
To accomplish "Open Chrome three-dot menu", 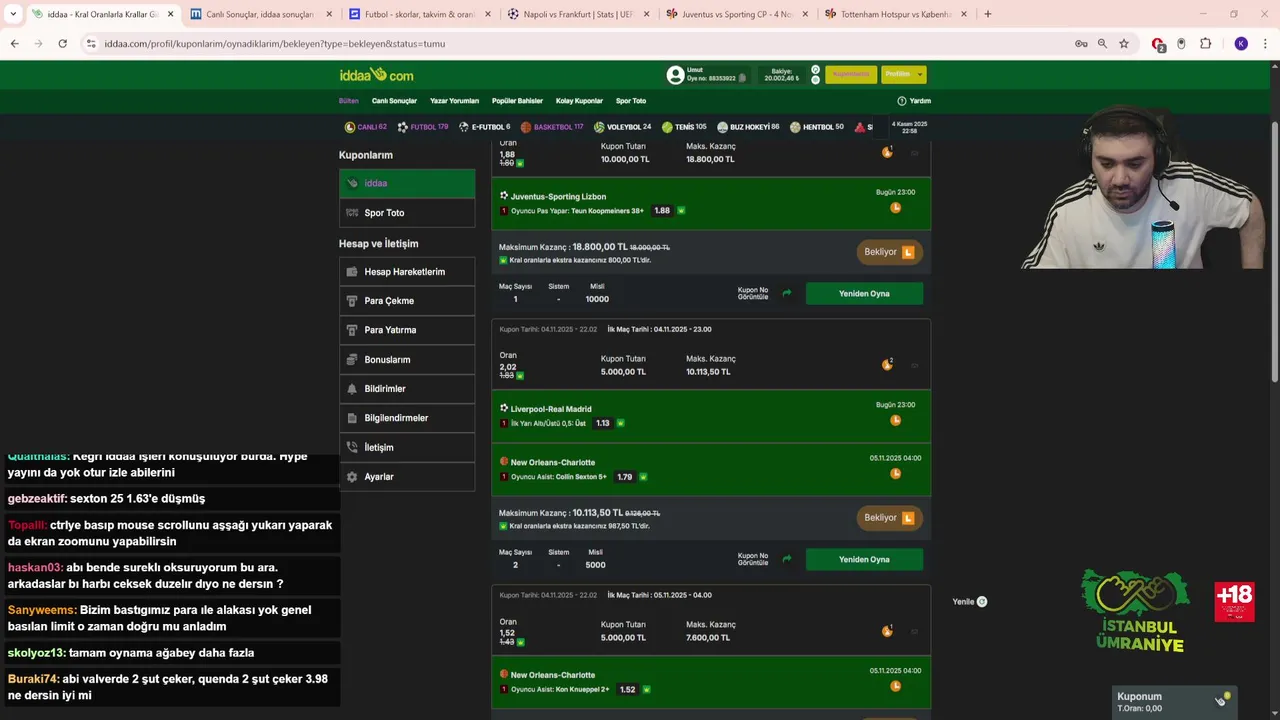I will [1266, 44].
